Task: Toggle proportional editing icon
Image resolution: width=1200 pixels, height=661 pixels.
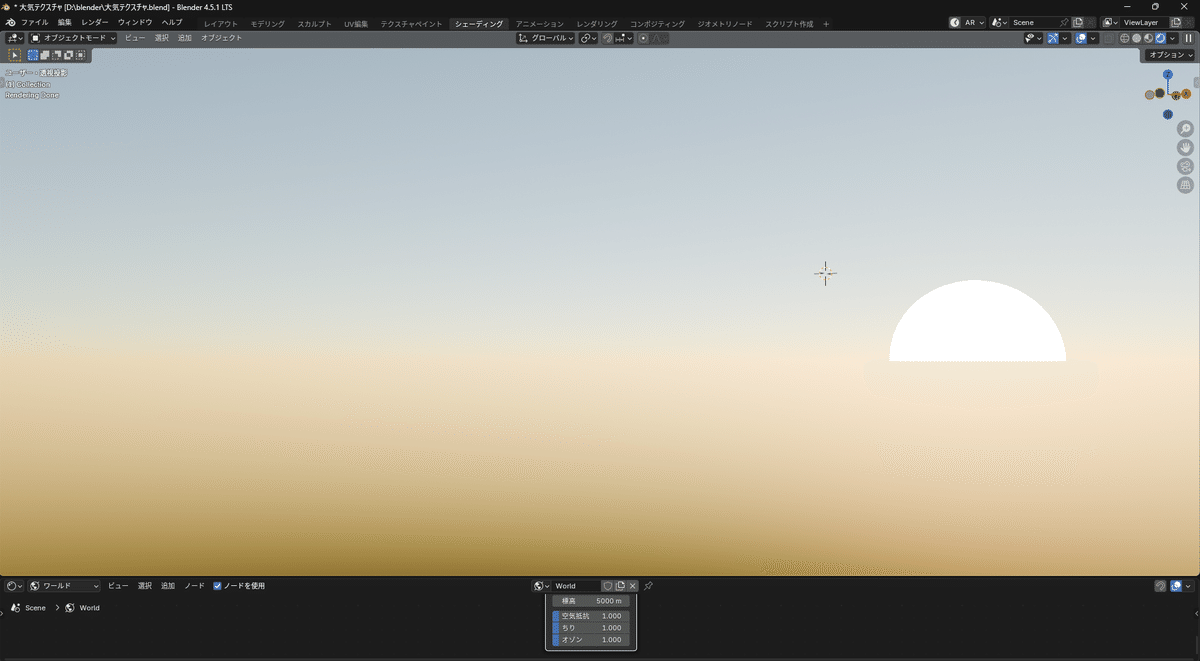Action: pos(643,38)
